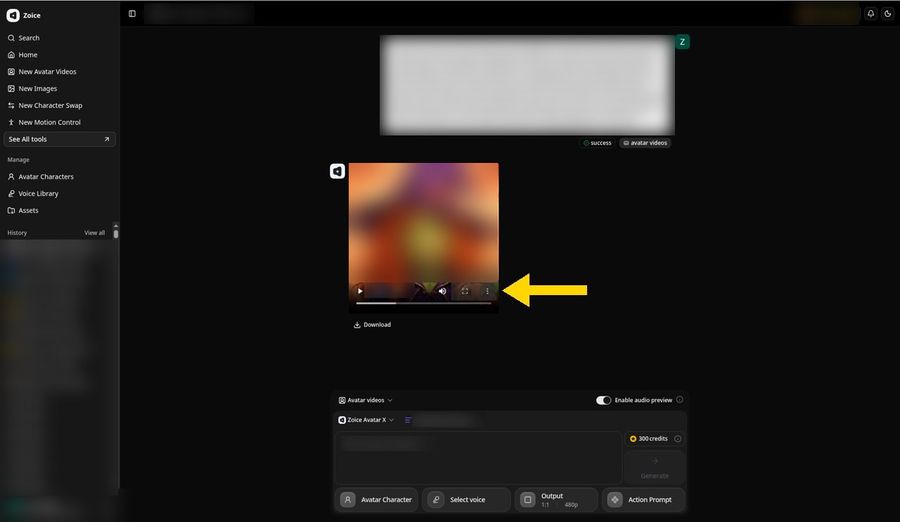900x522 pixels.
Task: Click into the prompt text area
Action: tap(478, 458)
